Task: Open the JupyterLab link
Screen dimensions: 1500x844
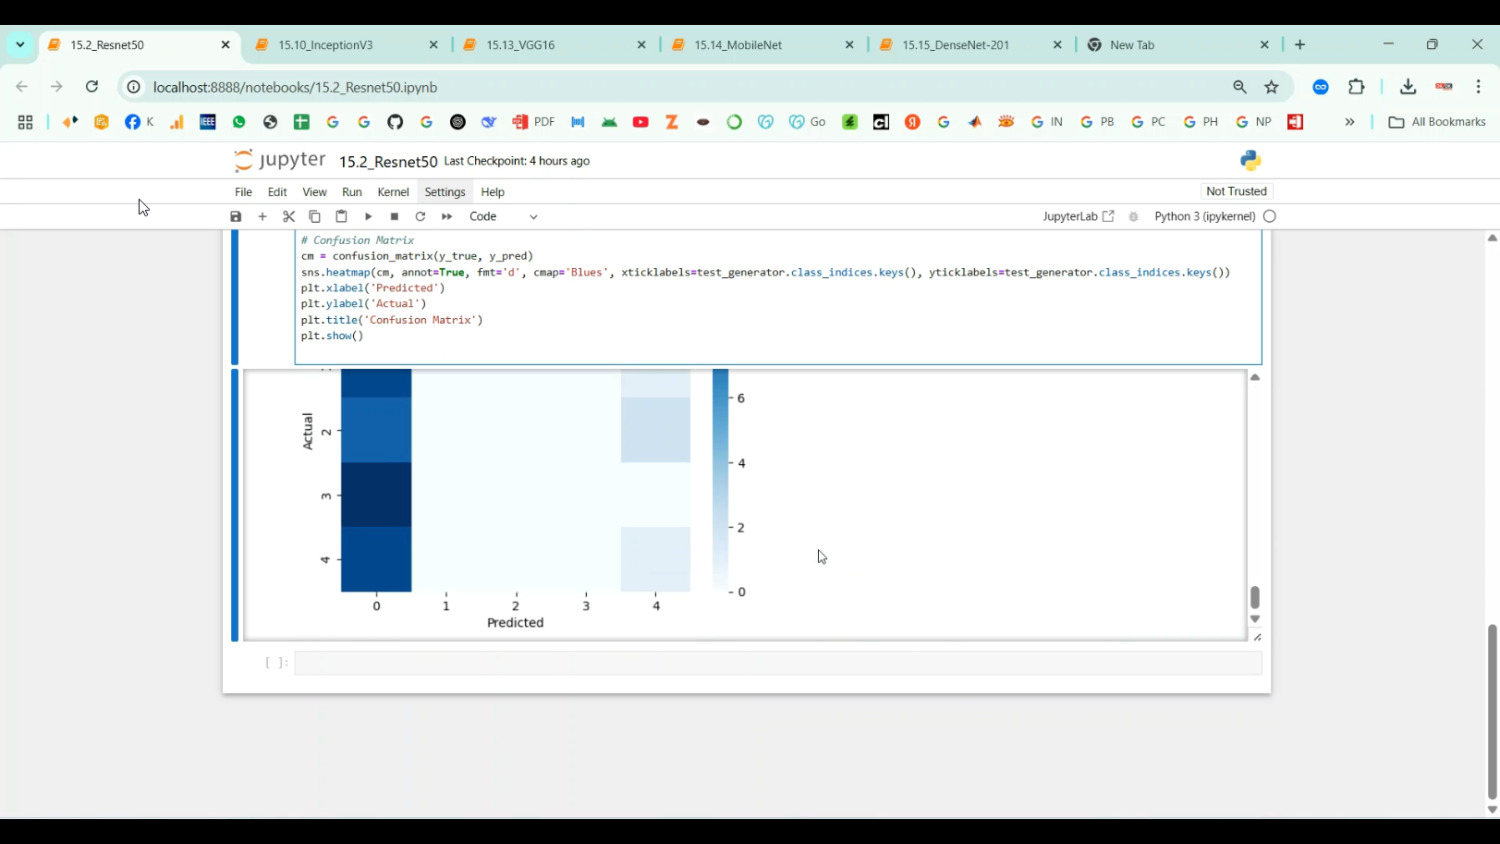Action: click(x=1078, y=217)
